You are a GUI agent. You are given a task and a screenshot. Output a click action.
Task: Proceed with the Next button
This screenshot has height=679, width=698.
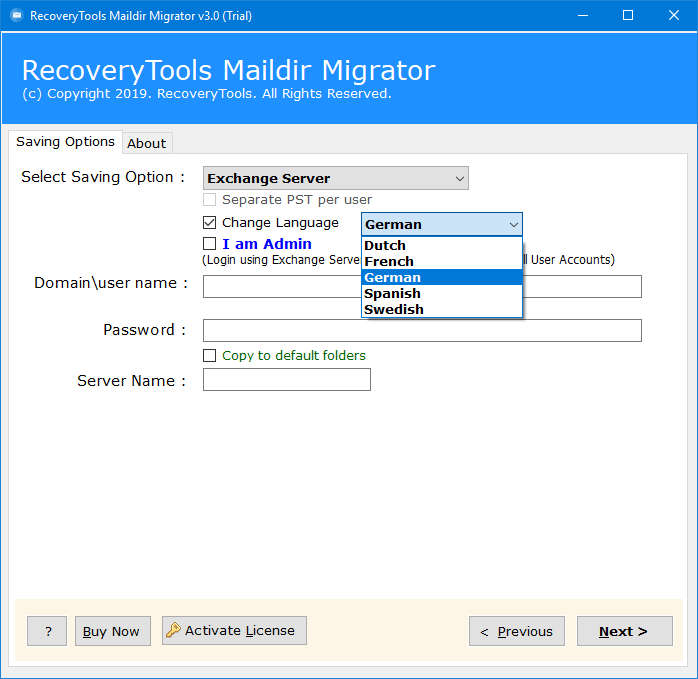[625, 631]
